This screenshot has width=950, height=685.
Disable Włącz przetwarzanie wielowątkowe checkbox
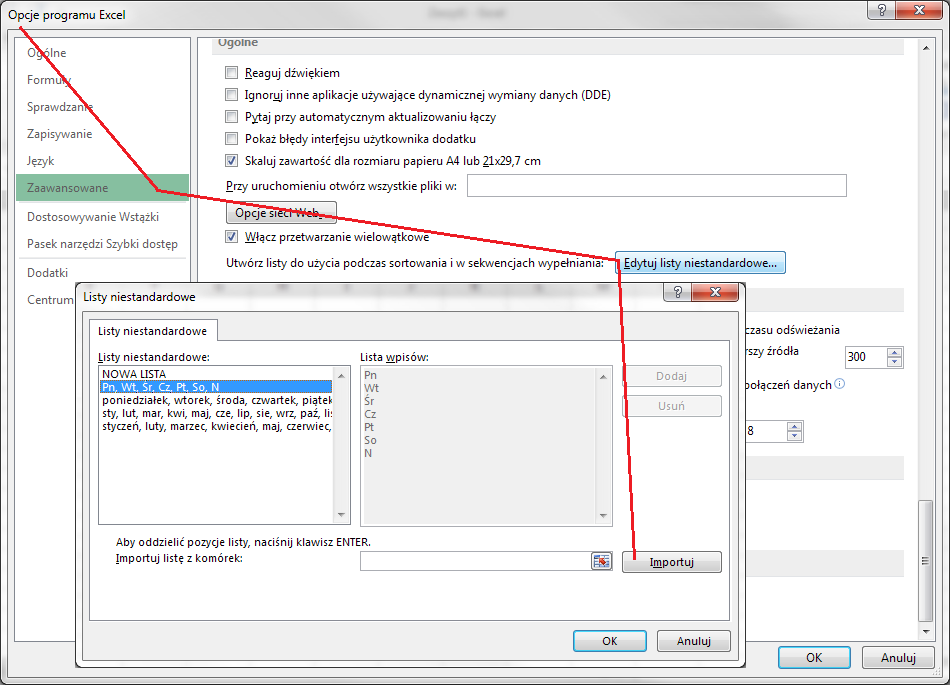click(x=231, y=236)
